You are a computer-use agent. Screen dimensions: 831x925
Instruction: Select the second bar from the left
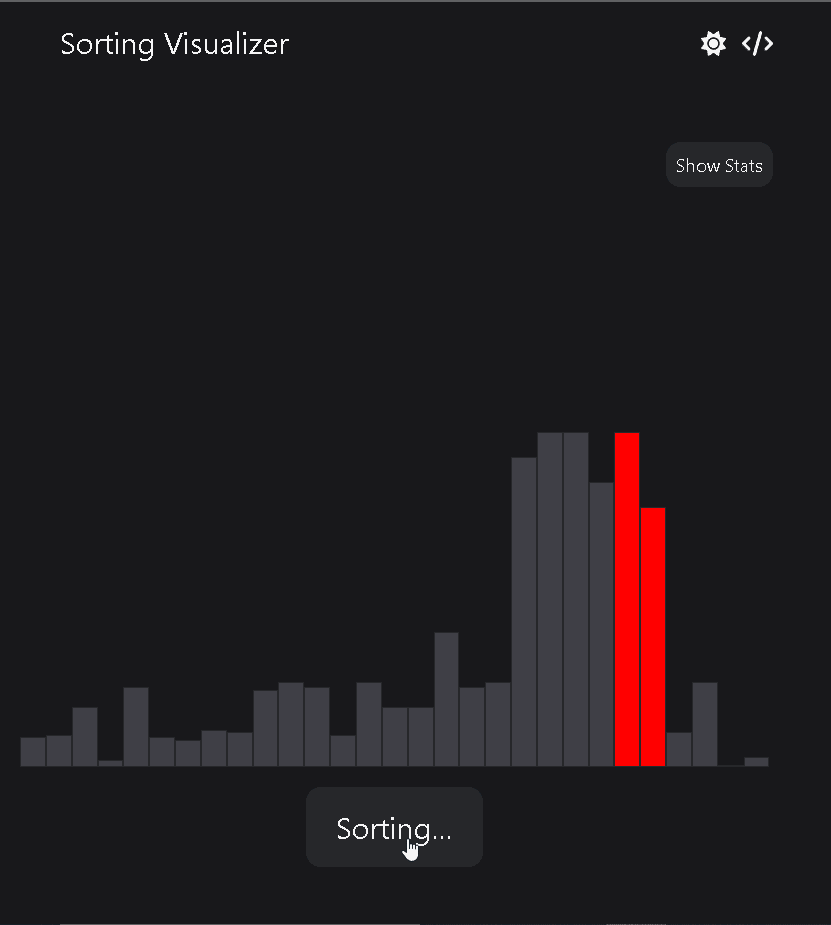coord(59,751)
